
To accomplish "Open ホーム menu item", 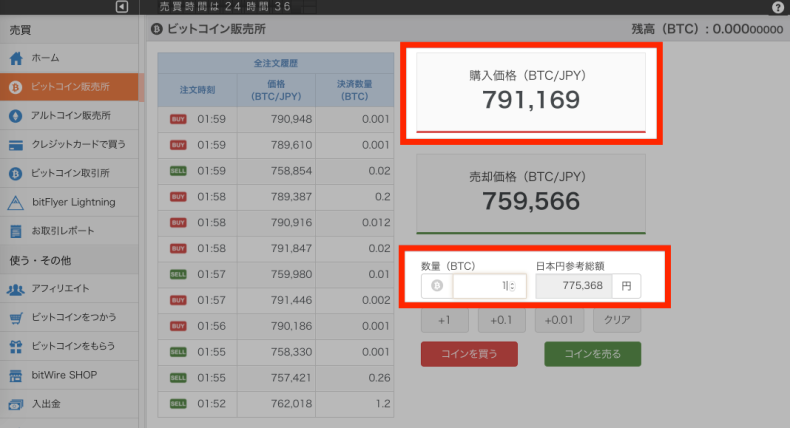I will [x=70, y=58].
